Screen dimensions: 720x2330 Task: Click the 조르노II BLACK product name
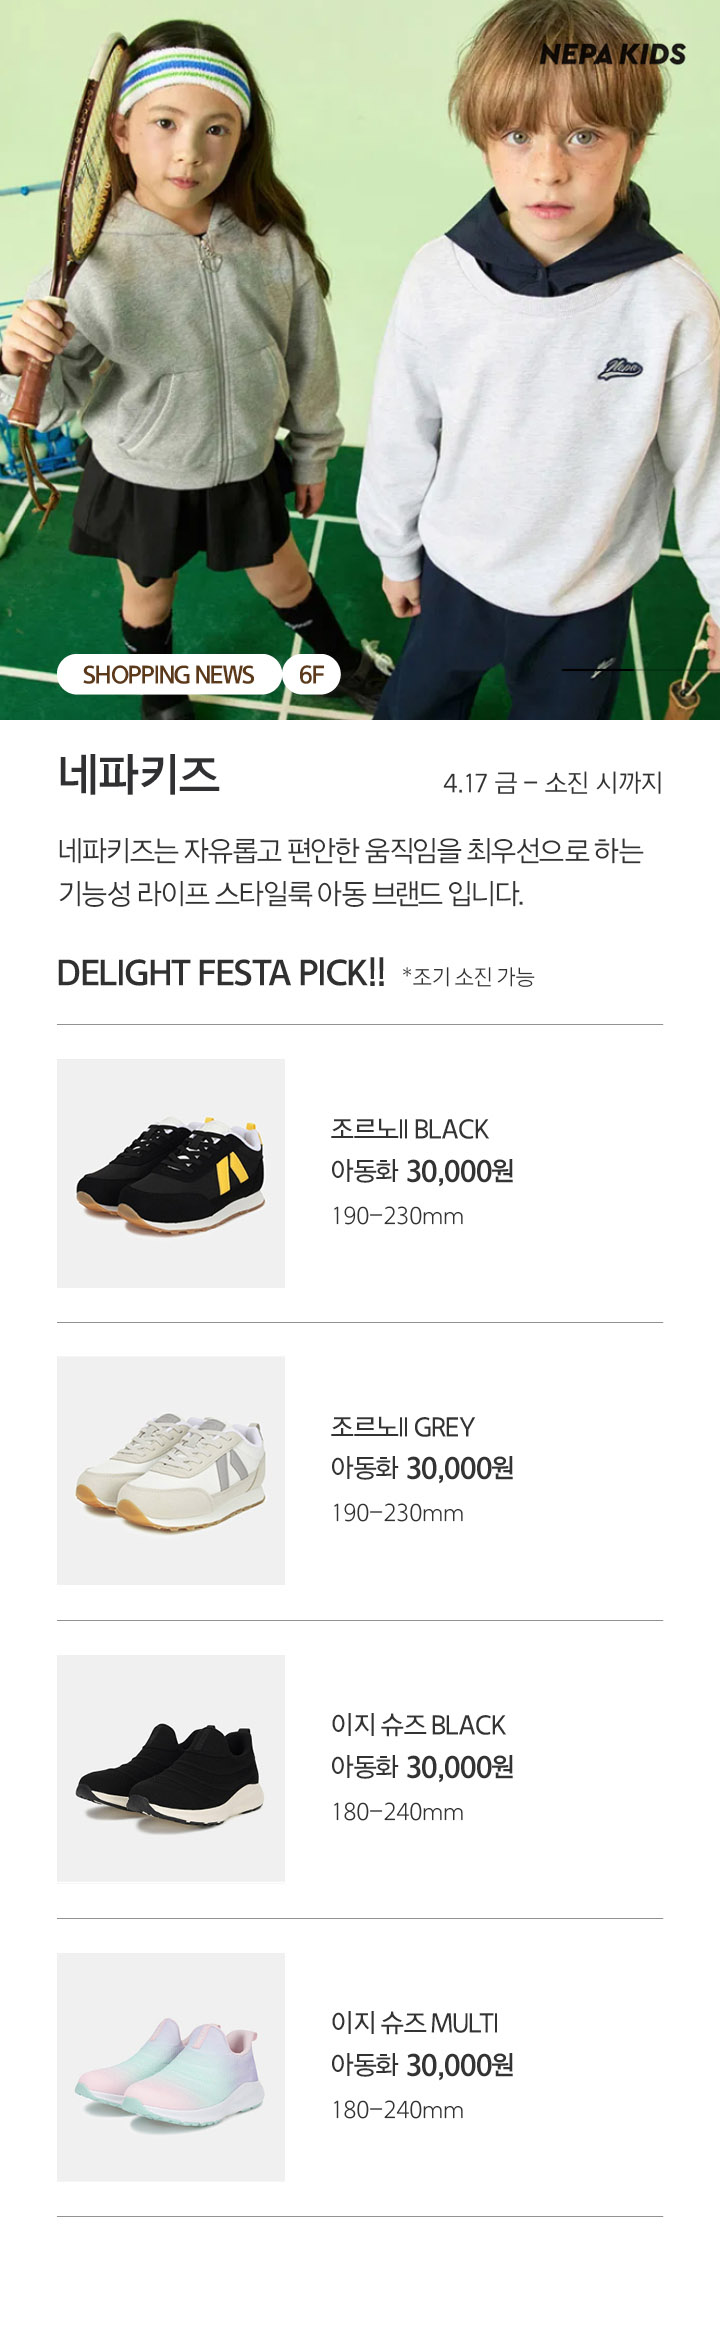point(410,1129)
